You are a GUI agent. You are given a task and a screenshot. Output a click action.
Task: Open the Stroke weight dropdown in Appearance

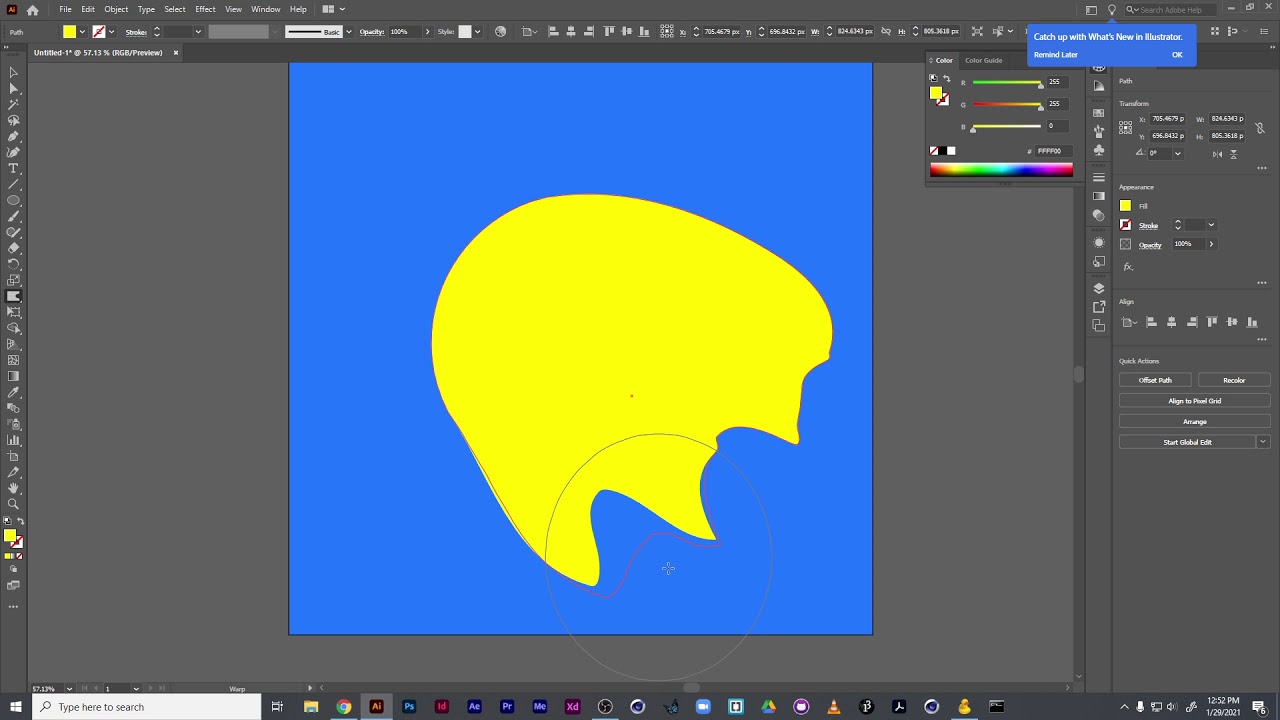[1211, 225]
